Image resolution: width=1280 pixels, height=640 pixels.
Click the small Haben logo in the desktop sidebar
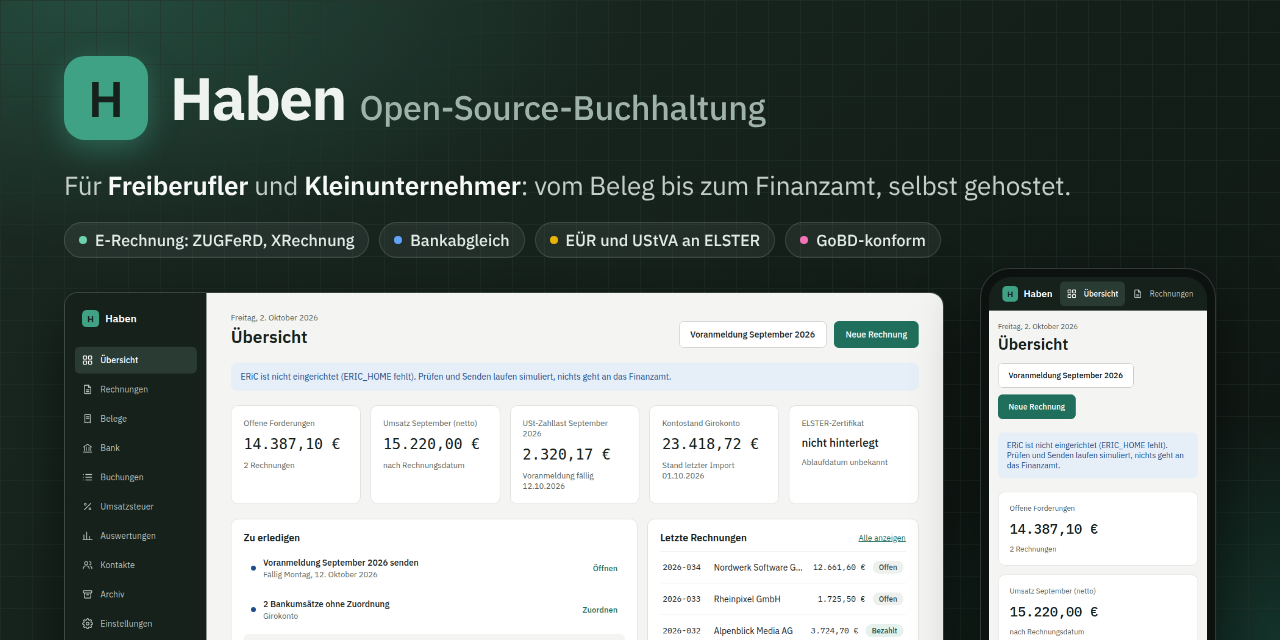pyautogui.click(x=90, y=319)
